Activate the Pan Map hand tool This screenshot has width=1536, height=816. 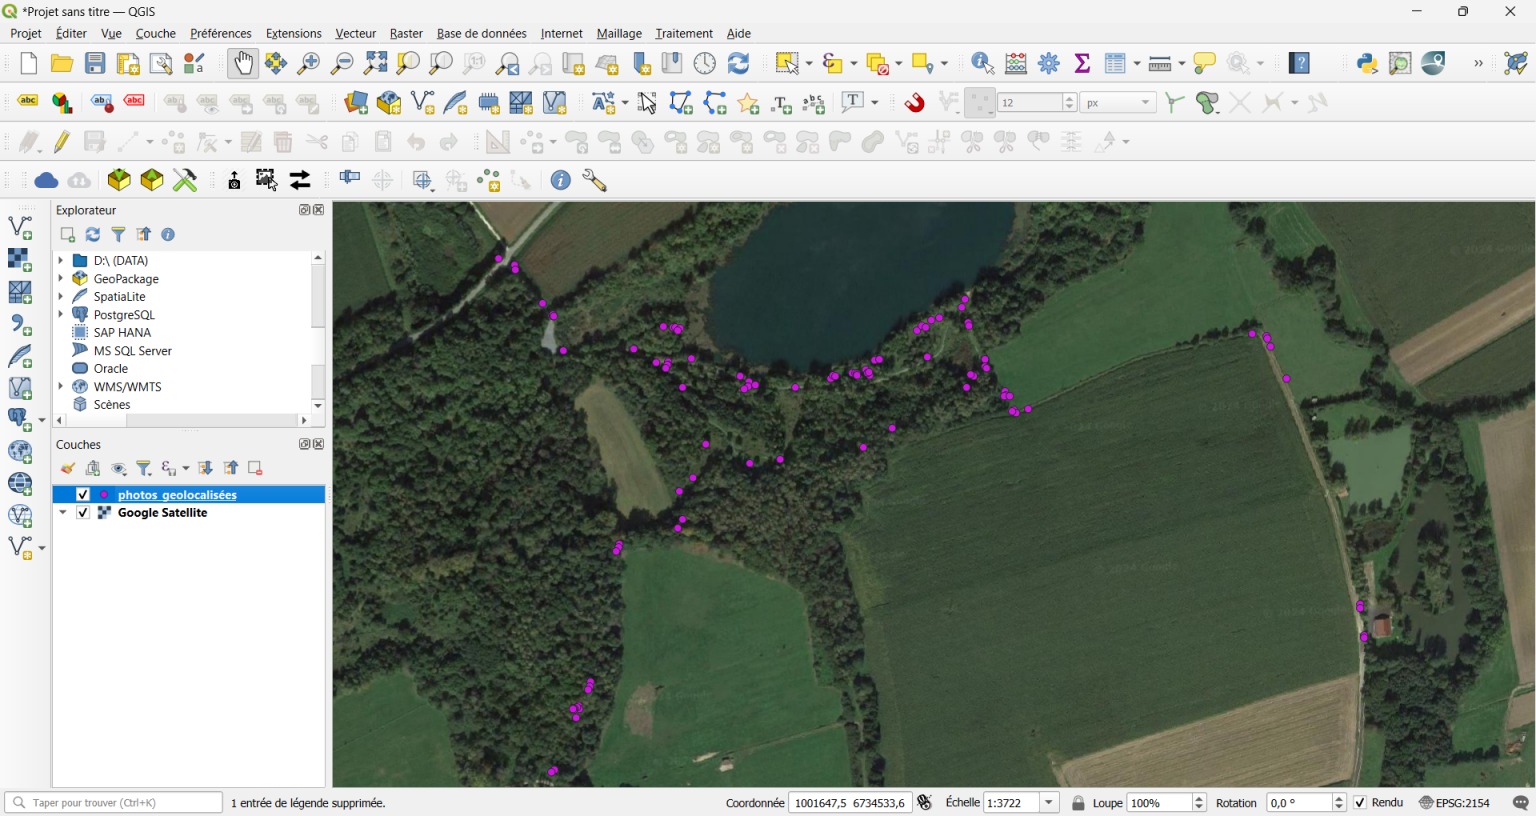coord(243,62)
